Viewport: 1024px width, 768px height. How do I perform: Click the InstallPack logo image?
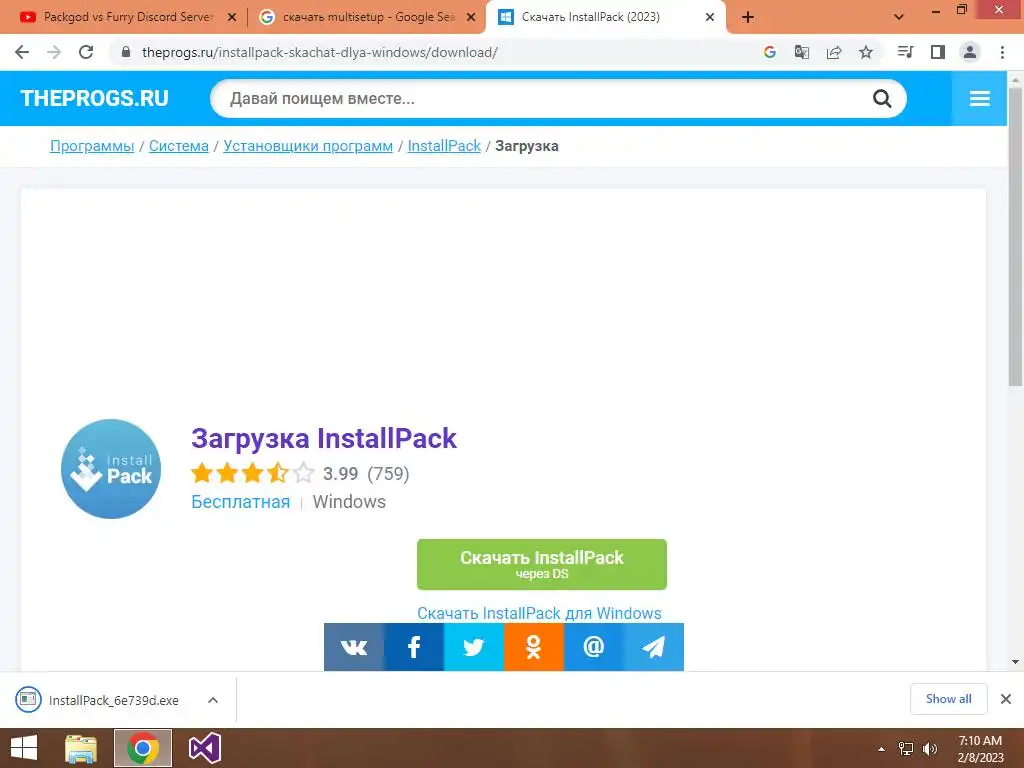111,469
